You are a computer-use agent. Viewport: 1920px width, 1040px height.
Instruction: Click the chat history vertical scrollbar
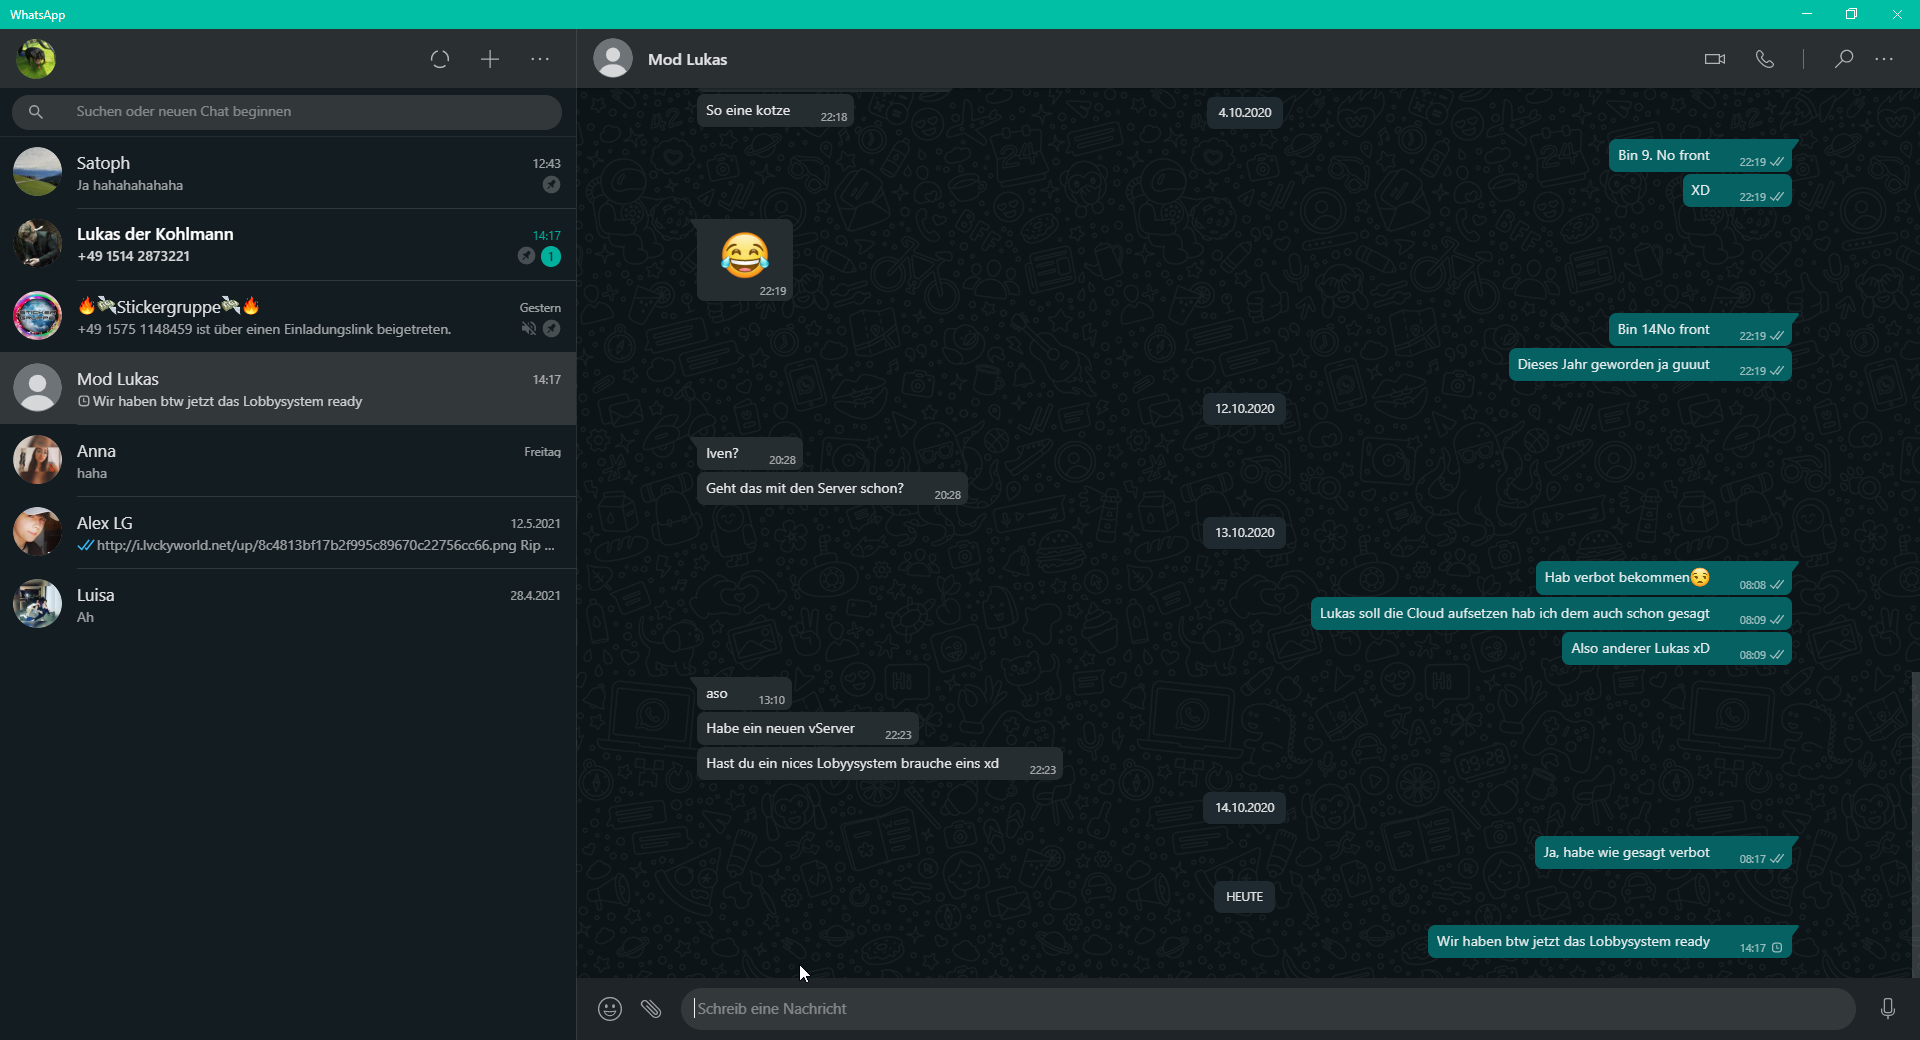pos(1914,820)
